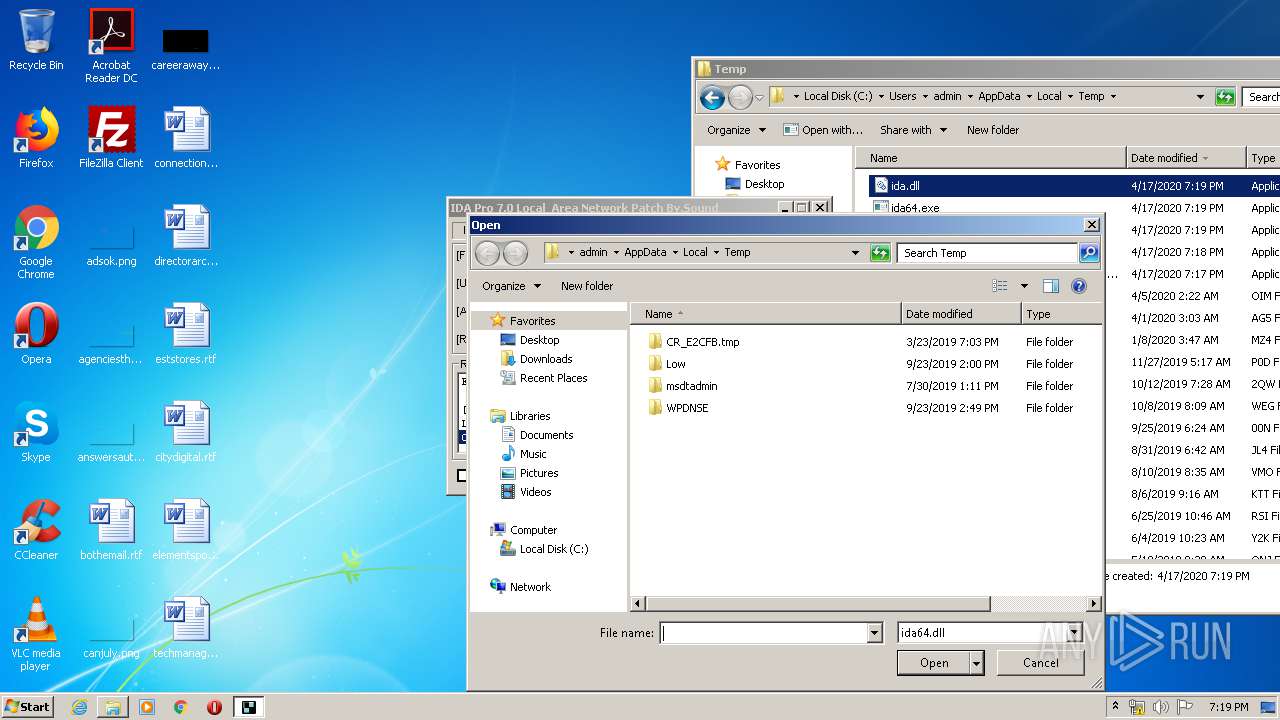
Task: Select Recent Places in the Open dialog sidebar
Action: coord(553,378)
